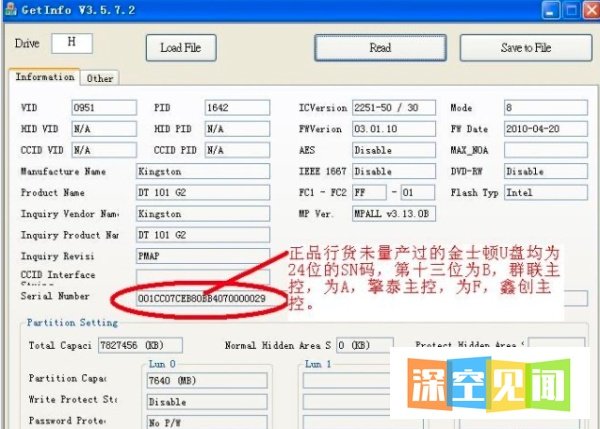This screenshot has height=429, width=600.
Task: Click Lun 0 Write Protect field Disable
Action: point(207,402)
